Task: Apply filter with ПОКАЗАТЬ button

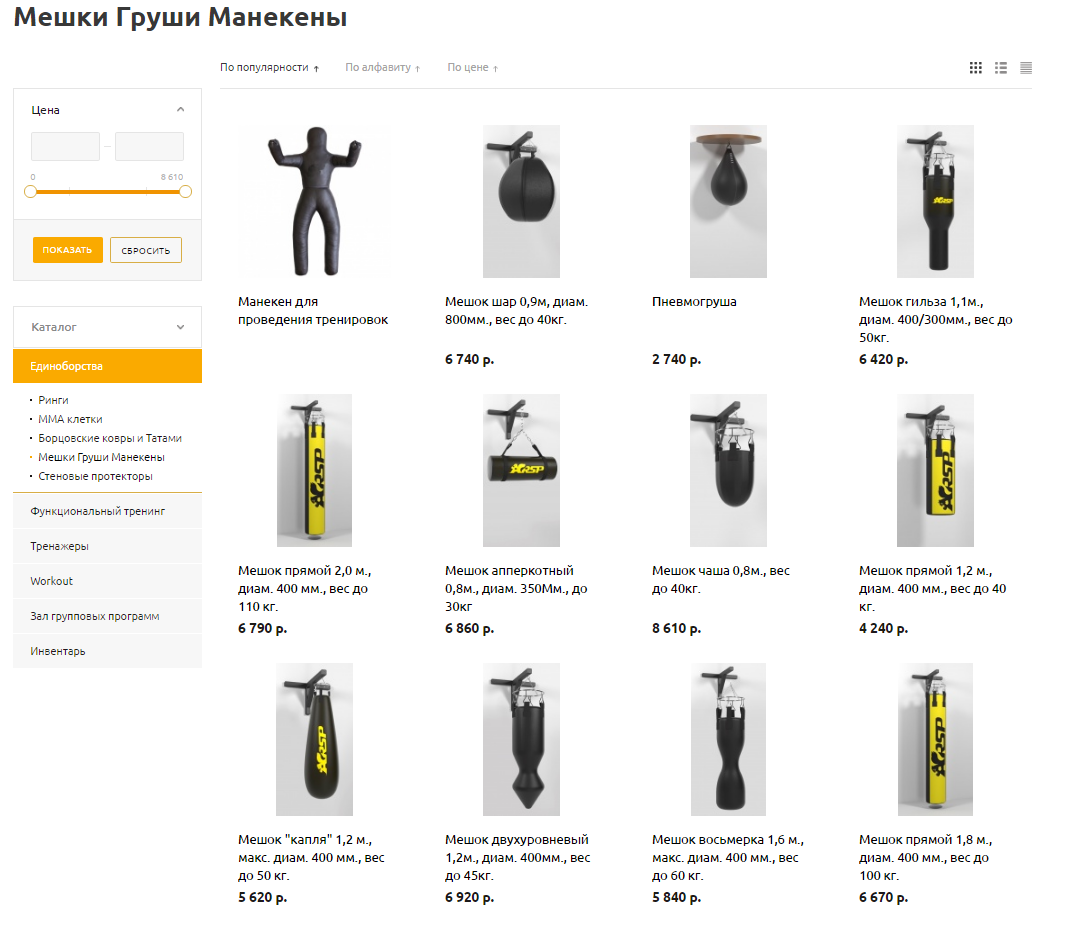Action: (67, 250)
